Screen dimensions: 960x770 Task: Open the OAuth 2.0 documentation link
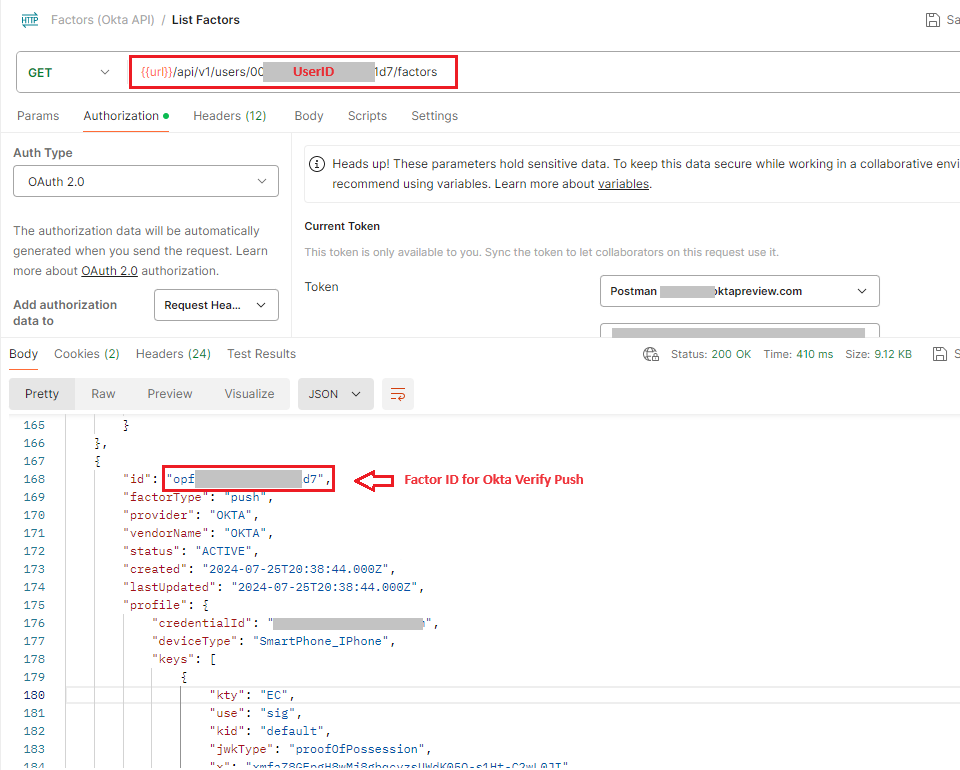pos(110,271)
